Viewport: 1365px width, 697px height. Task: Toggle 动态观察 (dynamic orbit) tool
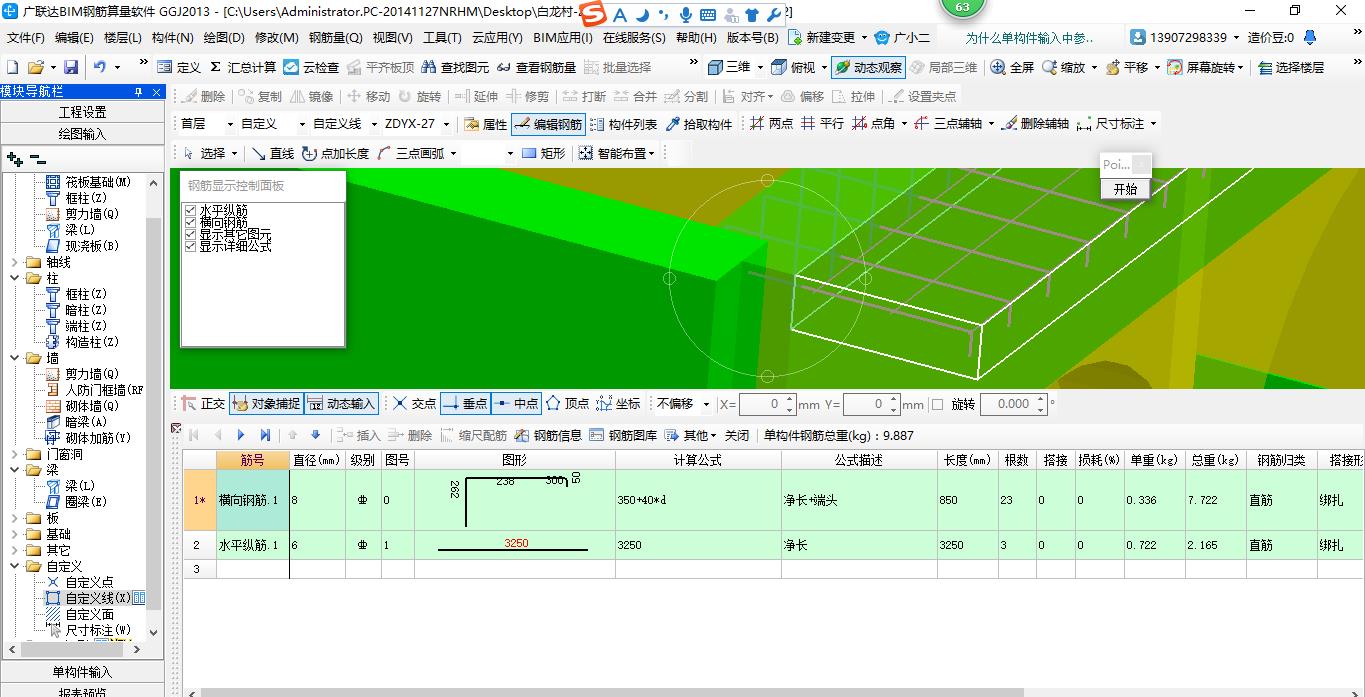point(868,67)
